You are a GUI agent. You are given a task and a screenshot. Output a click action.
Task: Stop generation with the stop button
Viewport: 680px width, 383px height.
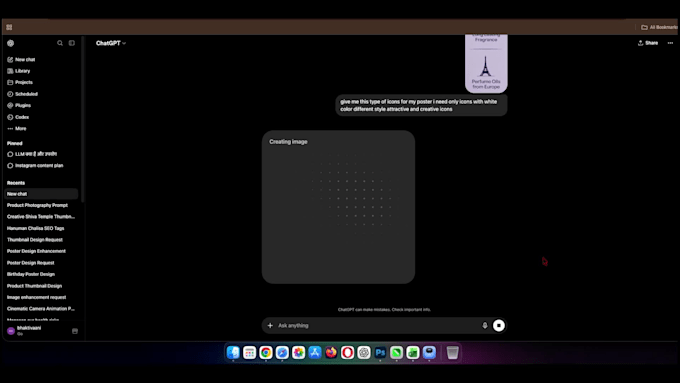(x=499, y=325)
